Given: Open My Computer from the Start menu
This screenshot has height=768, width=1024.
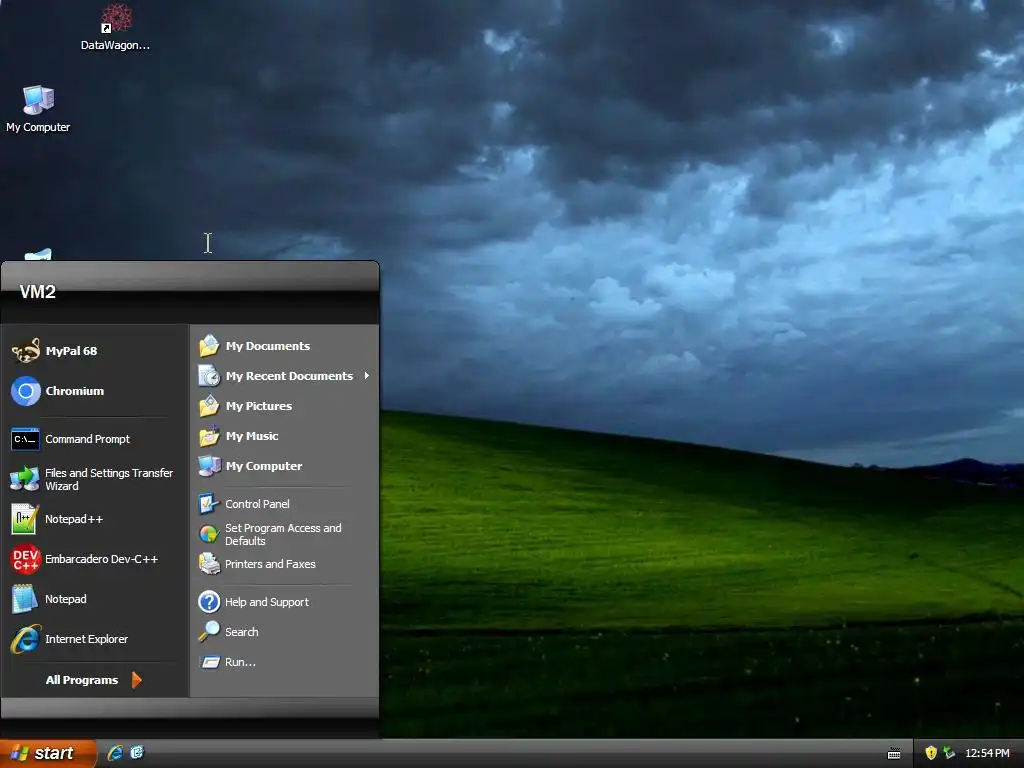Looking at the screenshot, I should (284, 466).
